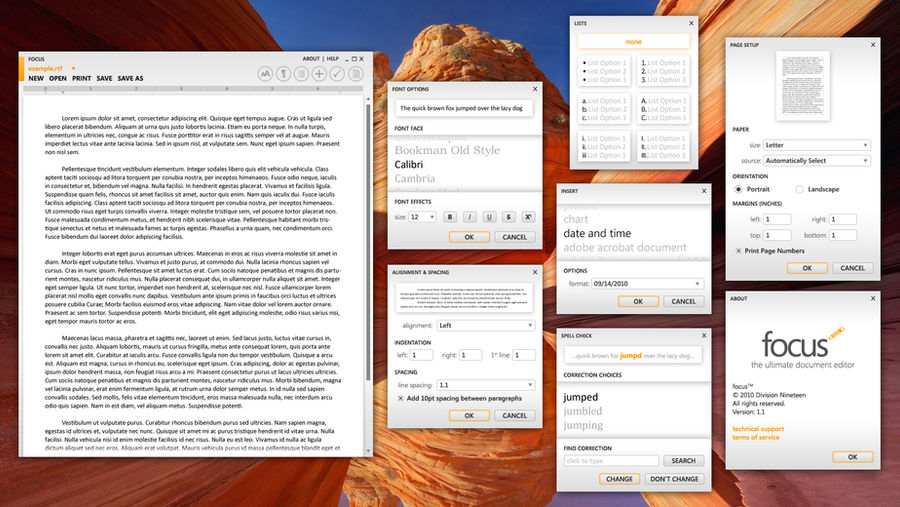This screenshot has height=507, width=900.
Task: Toggle Add 10pt spacing between paragraphs
Action: coord(401,398)
